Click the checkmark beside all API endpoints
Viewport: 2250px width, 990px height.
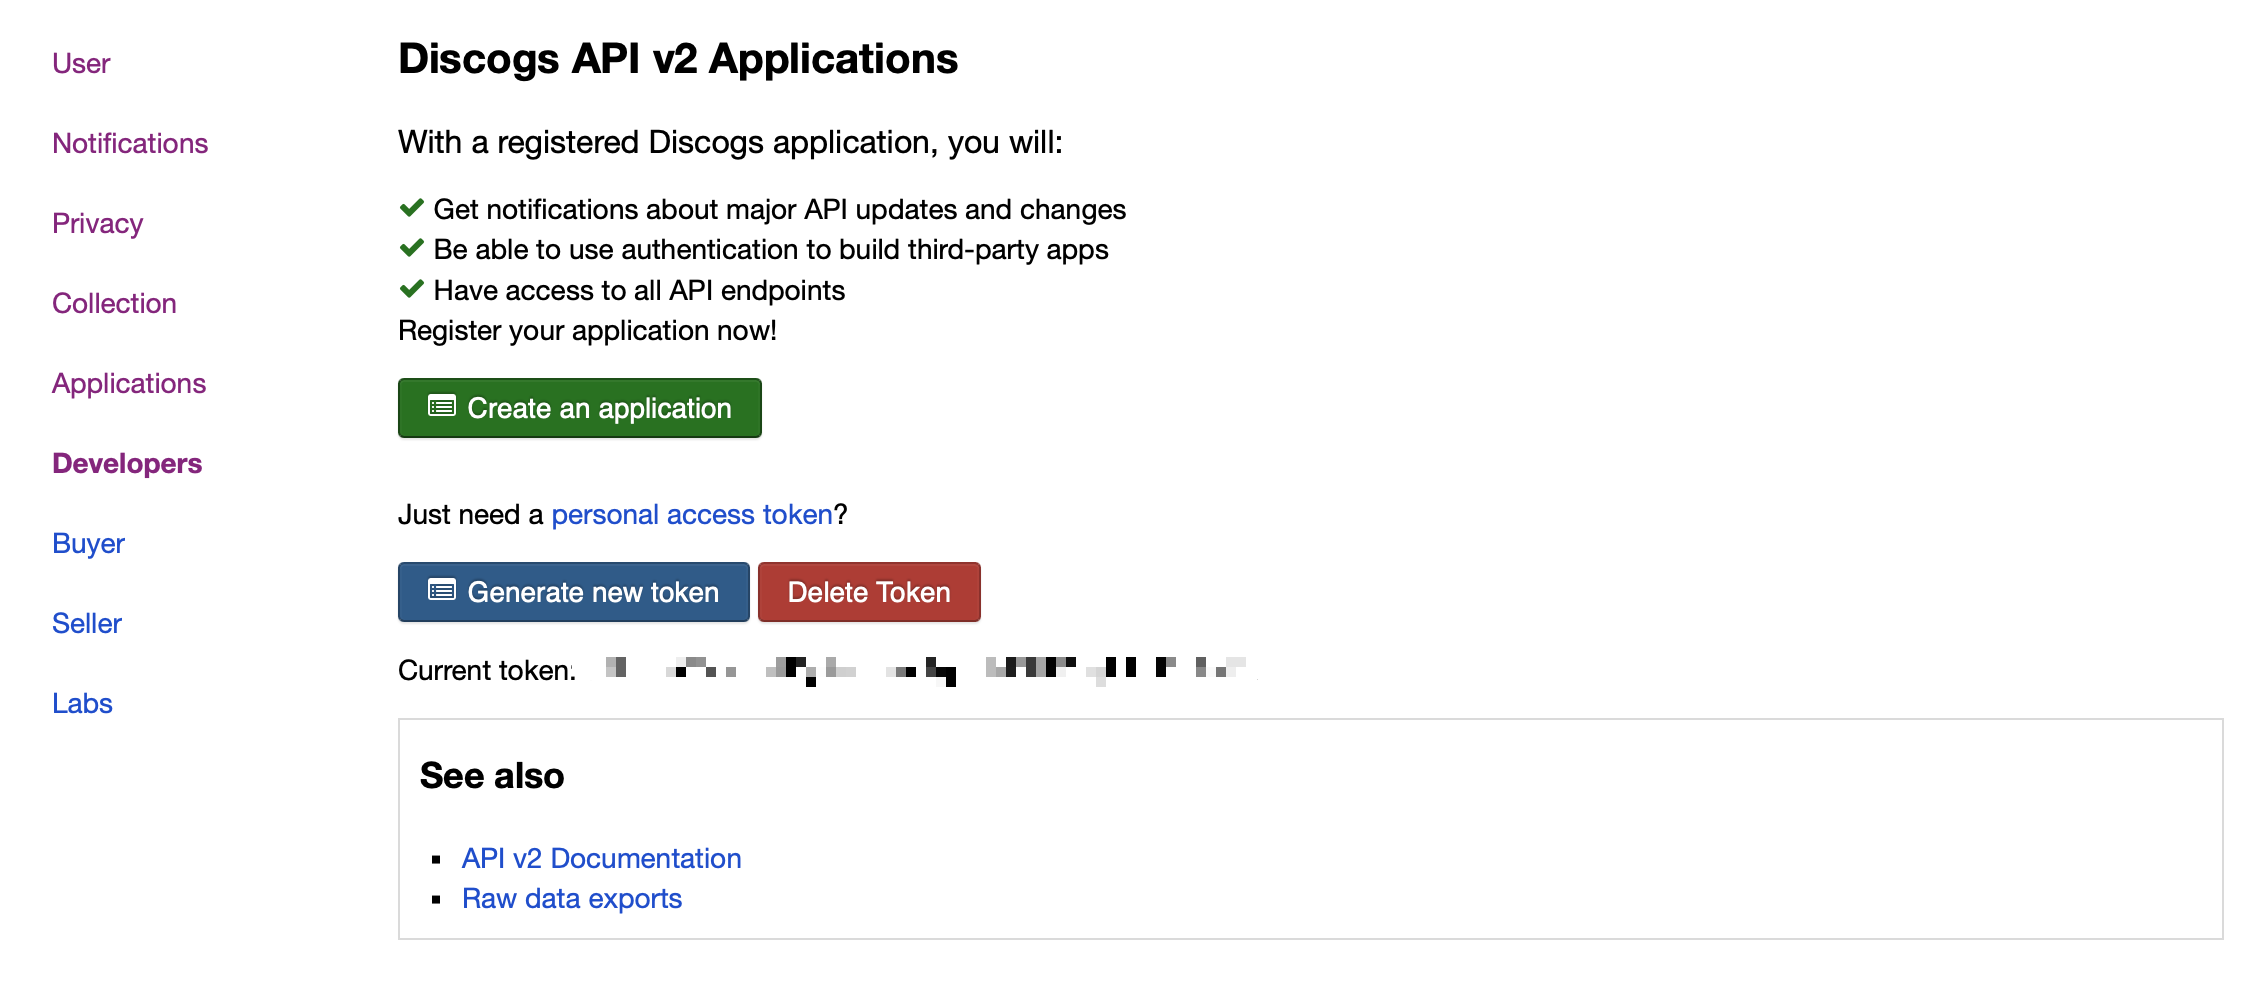click(411, 289)
